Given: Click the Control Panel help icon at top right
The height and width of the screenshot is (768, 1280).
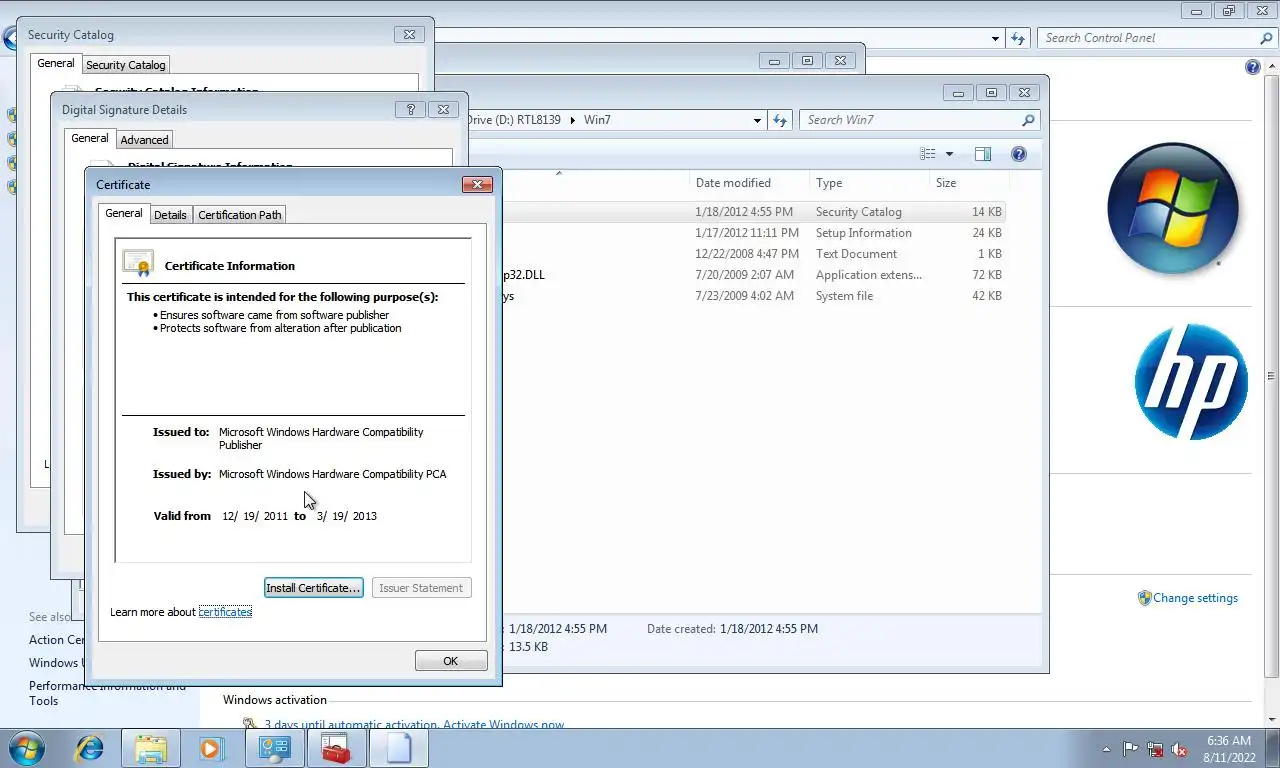Looking at the screenshot, I should 1252,67.
